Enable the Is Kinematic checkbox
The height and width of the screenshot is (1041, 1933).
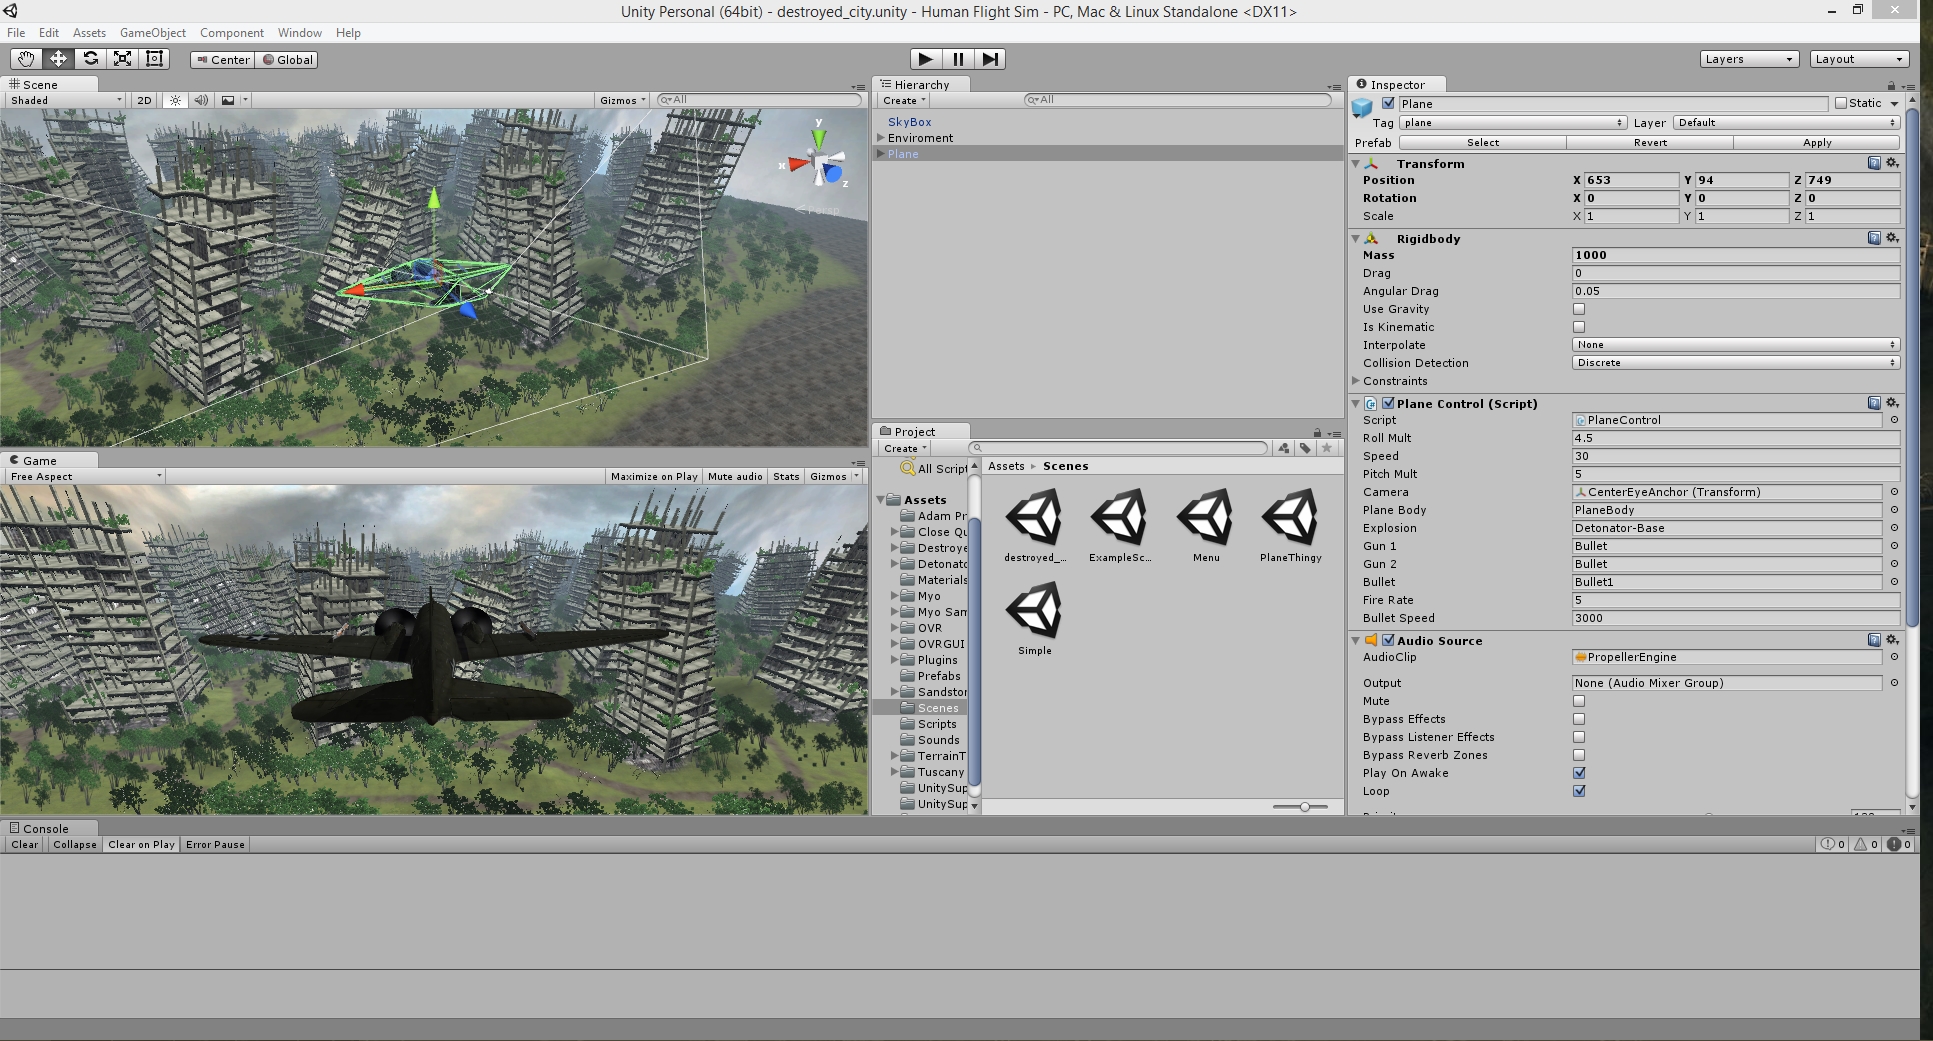[1579, 327]
